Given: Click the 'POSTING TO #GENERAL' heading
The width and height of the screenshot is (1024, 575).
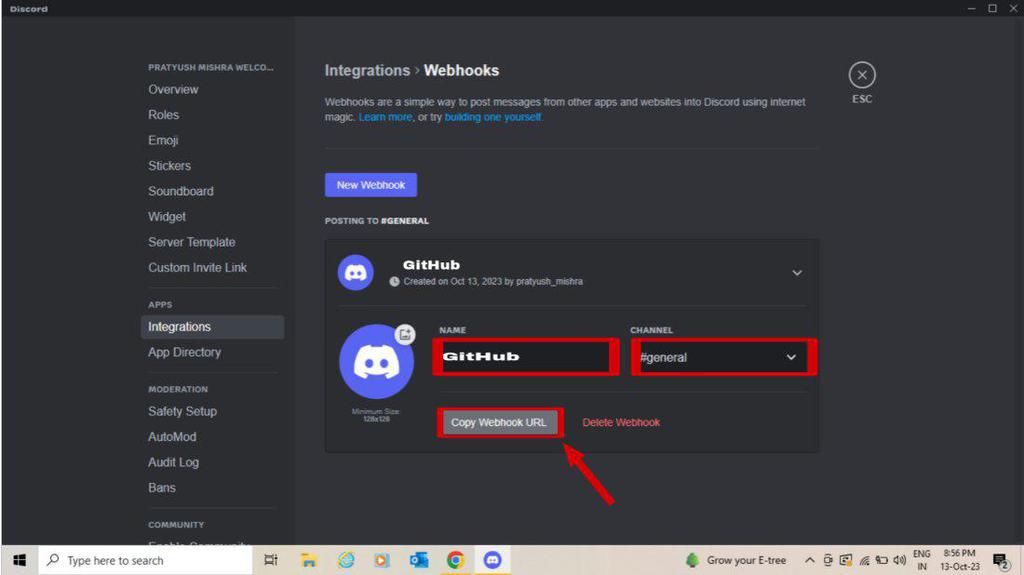Looking at the screenshot, I should click(x=377, y=221).
